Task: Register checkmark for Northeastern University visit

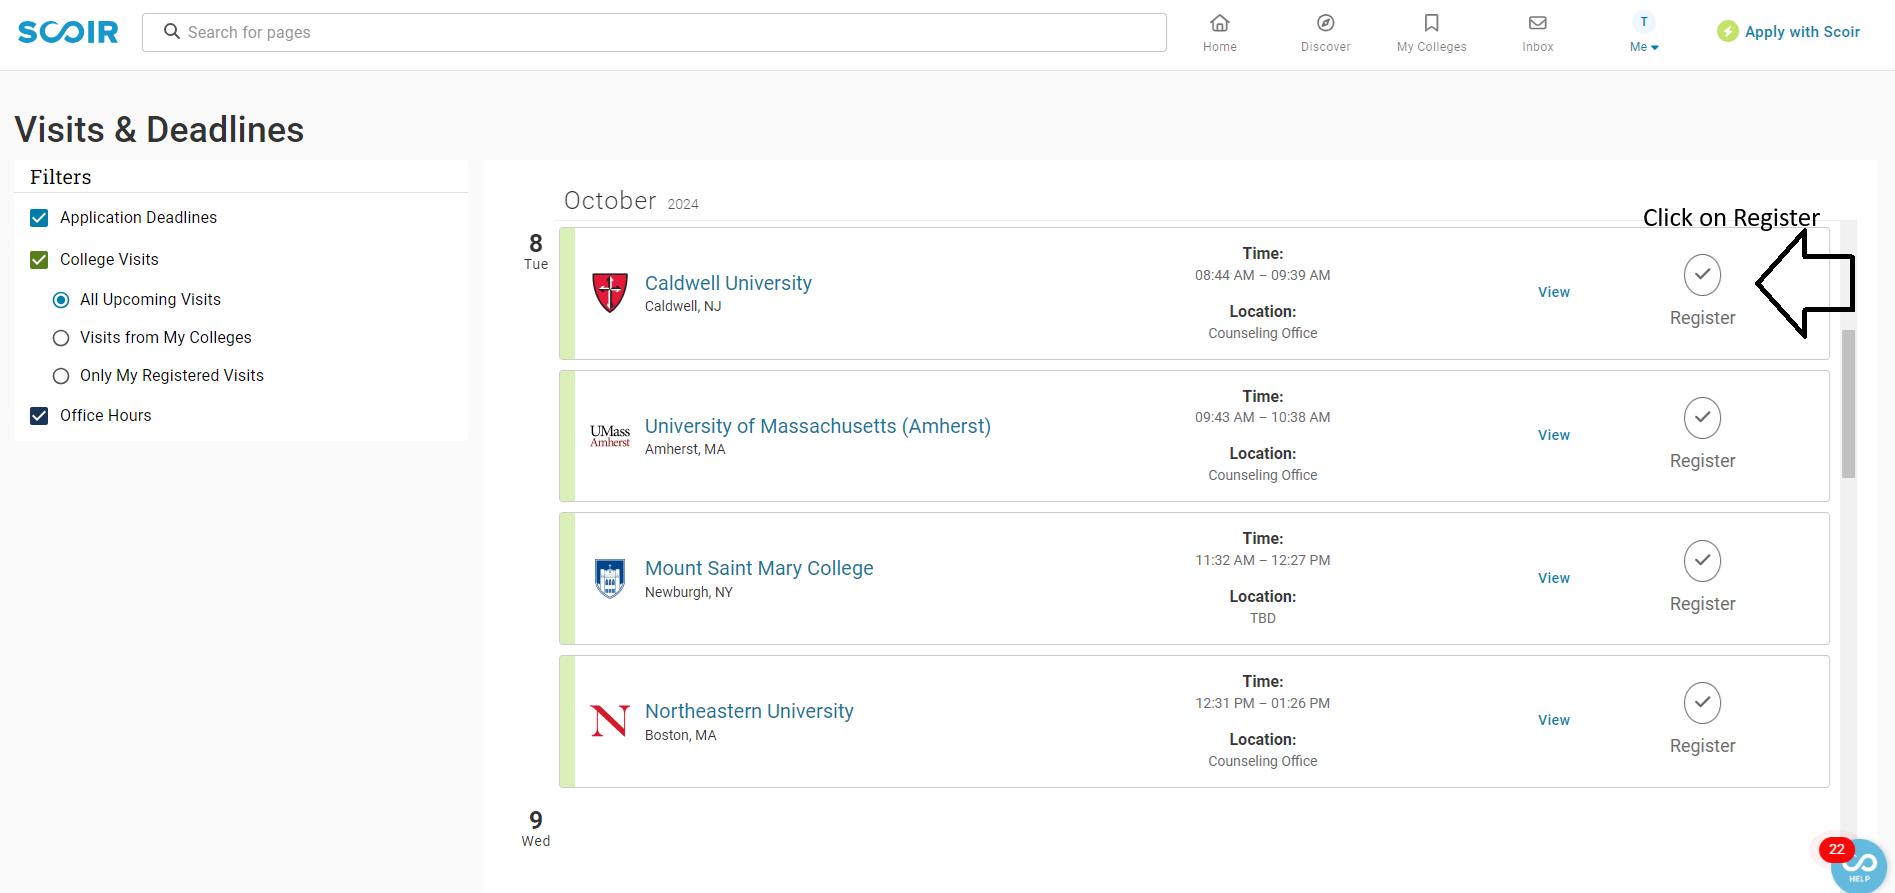Action: (1702, 703)
